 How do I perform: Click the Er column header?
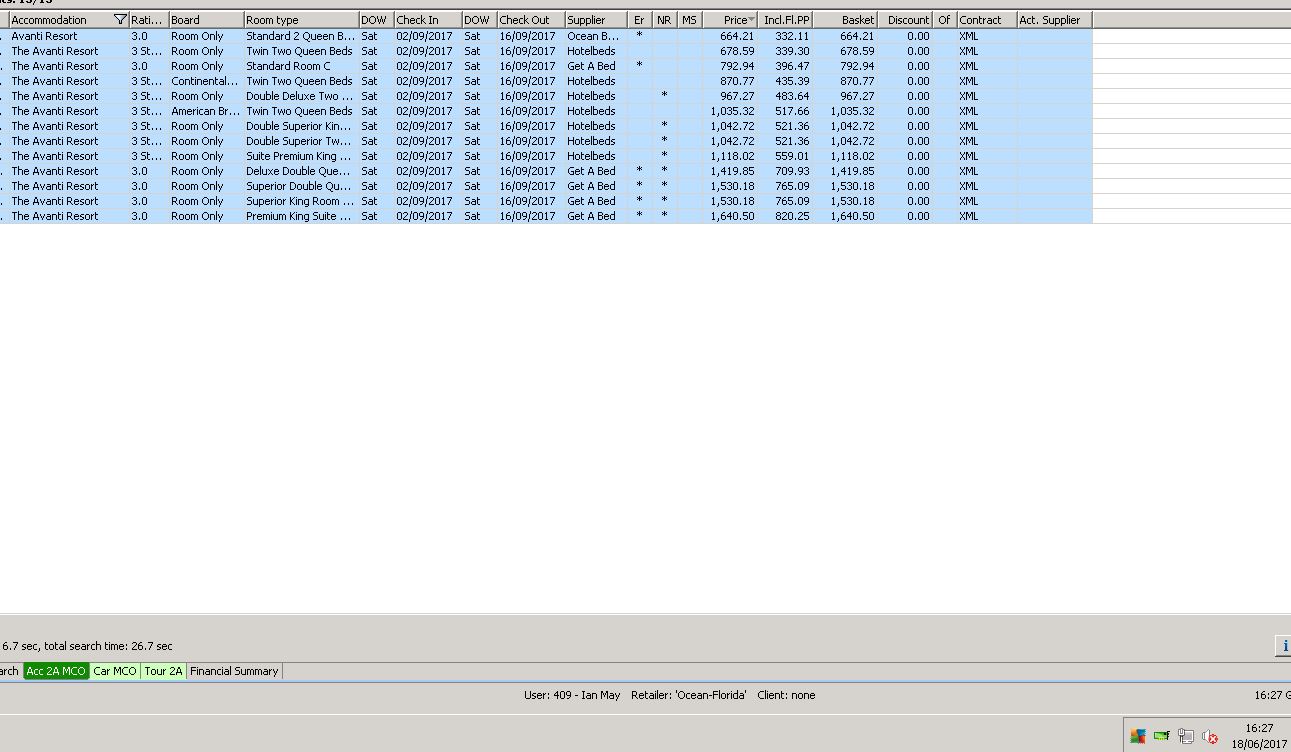pos(640,20)
